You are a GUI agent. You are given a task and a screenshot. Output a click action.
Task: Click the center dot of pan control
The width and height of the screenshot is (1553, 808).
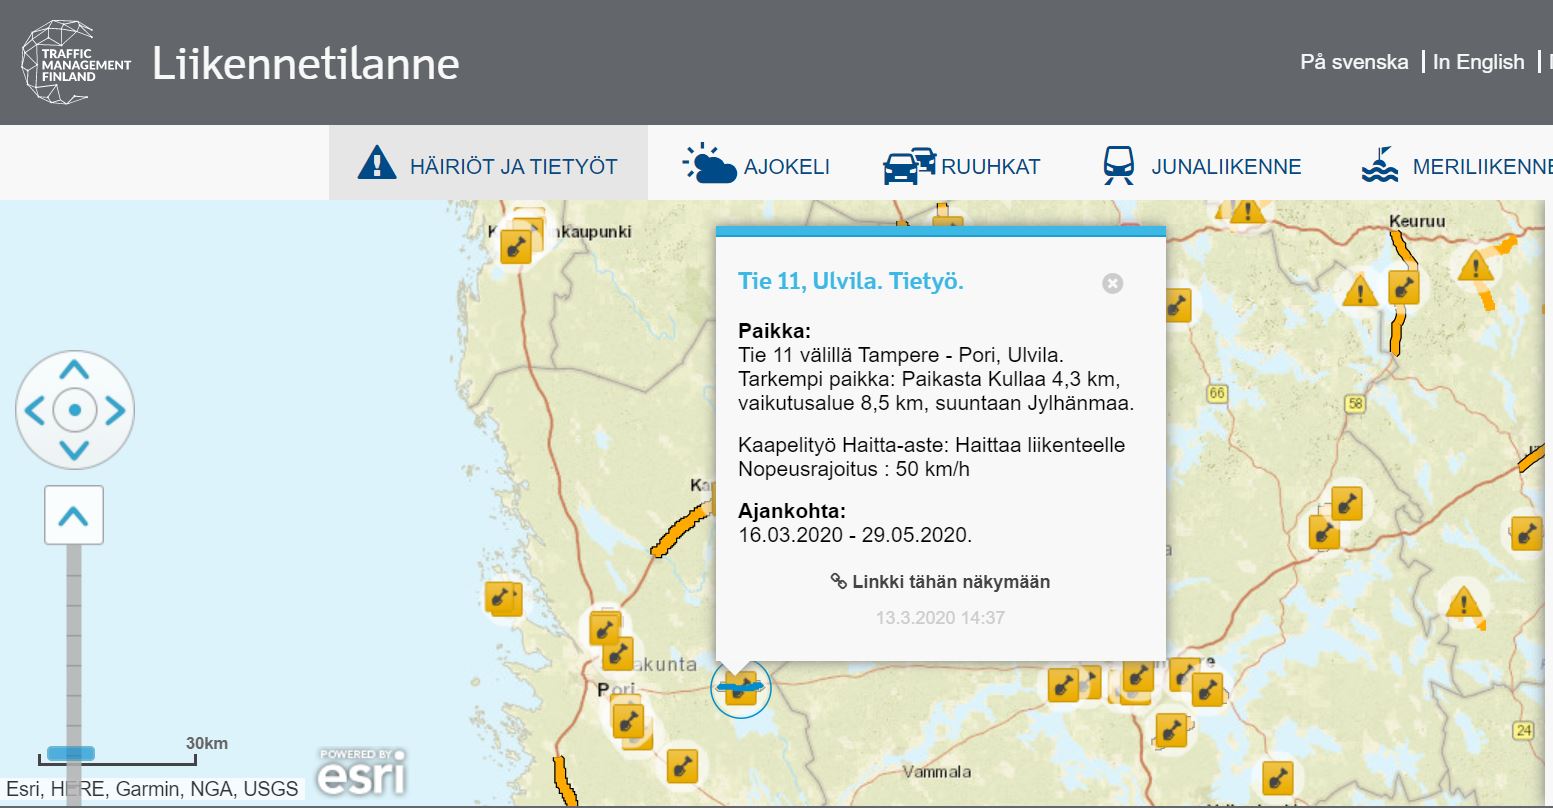pos(74,410)
